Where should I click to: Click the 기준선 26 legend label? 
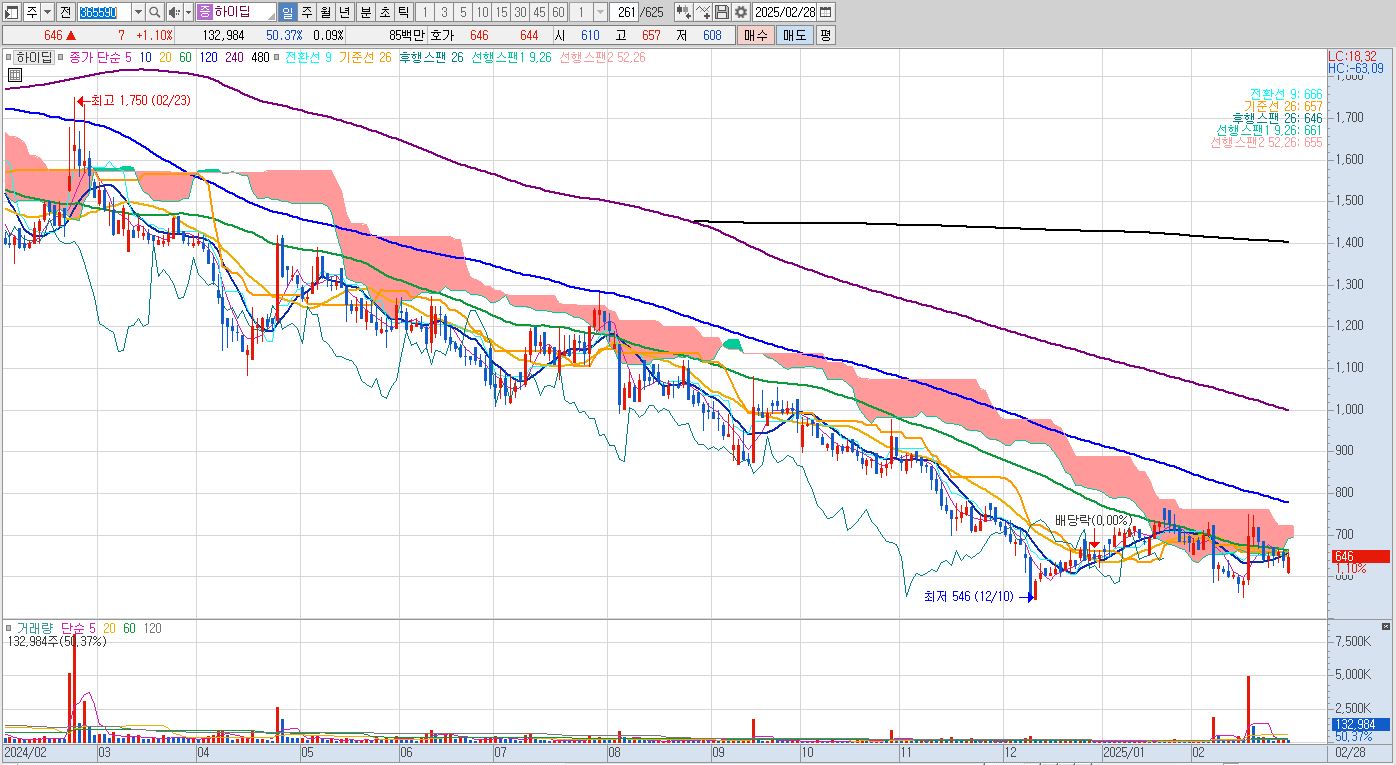[x=364, y=58]
